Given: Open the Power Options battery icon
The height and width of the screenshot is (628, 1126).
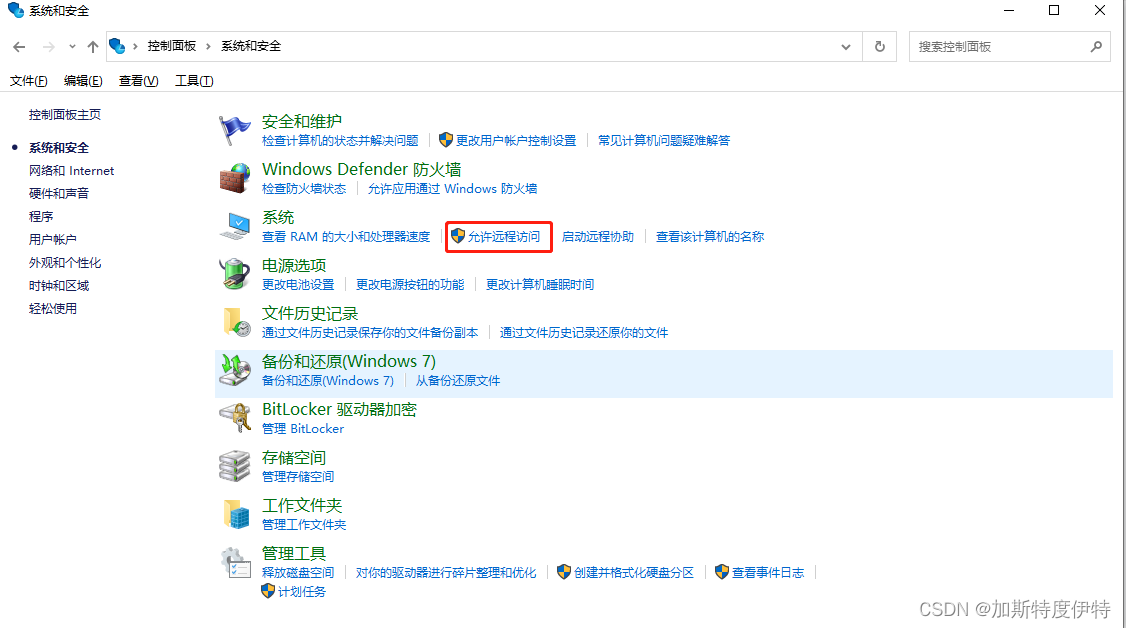Looking at the screenshot, I should tap(234, 274).
